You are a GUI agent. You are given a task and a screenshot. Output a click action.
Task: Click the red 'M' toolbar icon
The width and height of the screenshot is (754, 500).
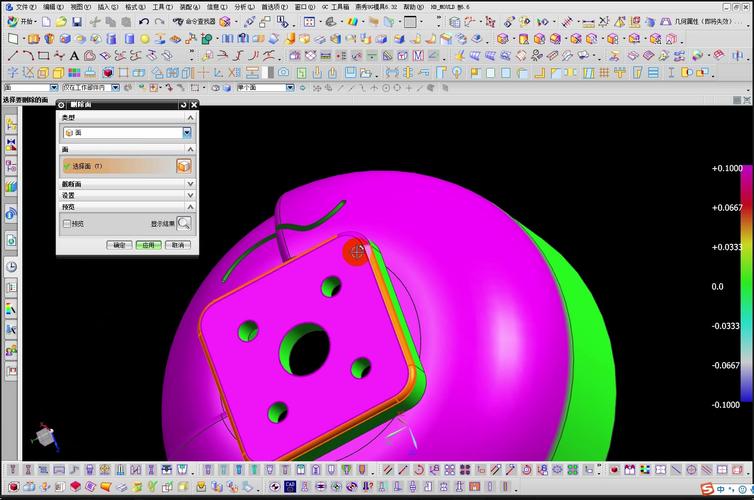(418, 56)
